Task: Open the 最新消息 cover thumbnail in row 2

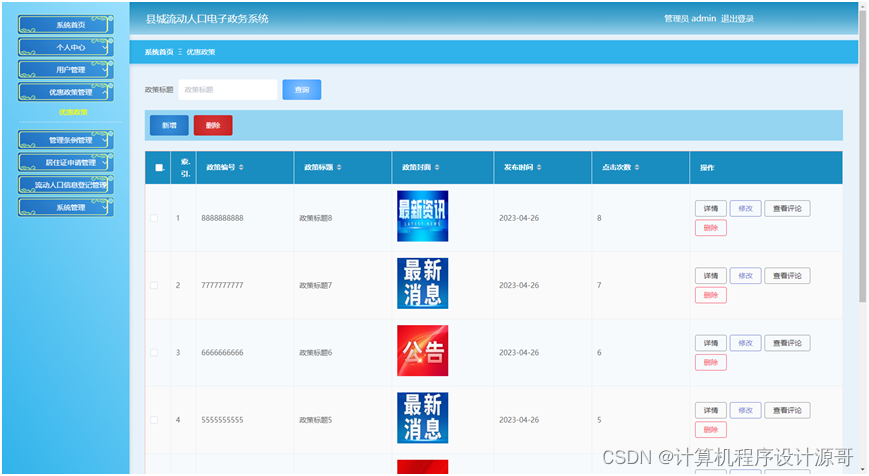Action: coord(422,283)
